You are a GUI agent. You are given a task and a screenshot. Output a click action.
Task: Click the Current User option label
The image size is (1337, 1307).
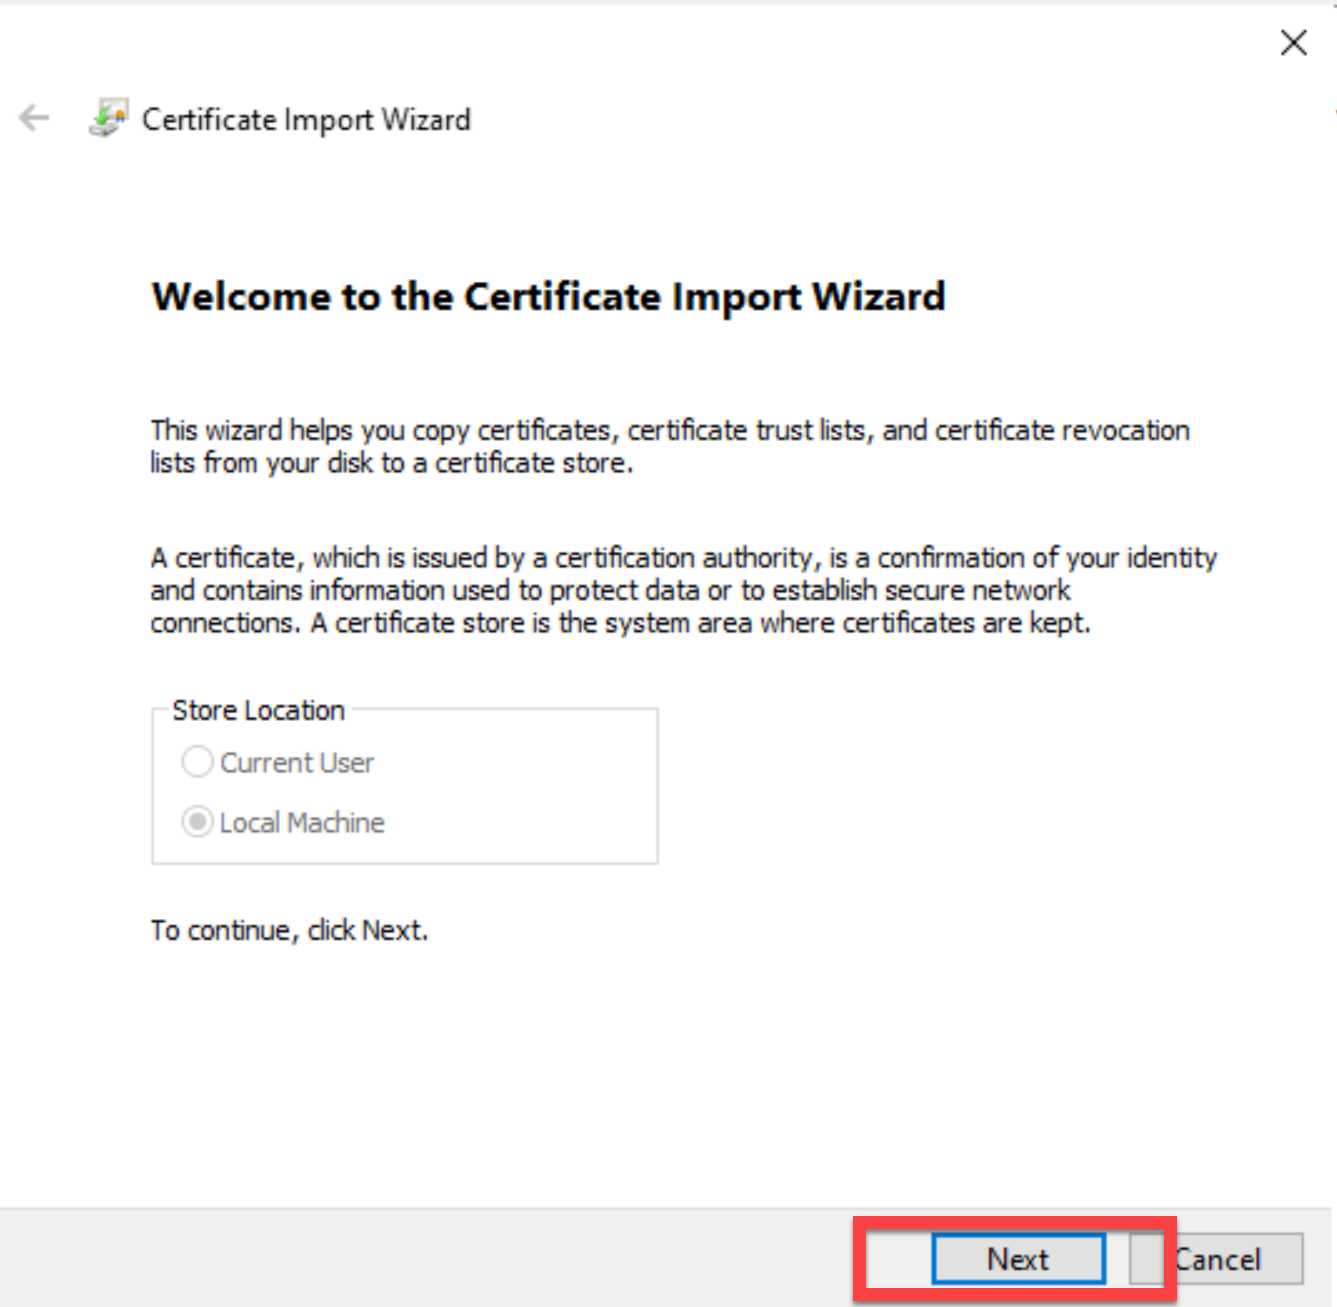click(297, 763)
